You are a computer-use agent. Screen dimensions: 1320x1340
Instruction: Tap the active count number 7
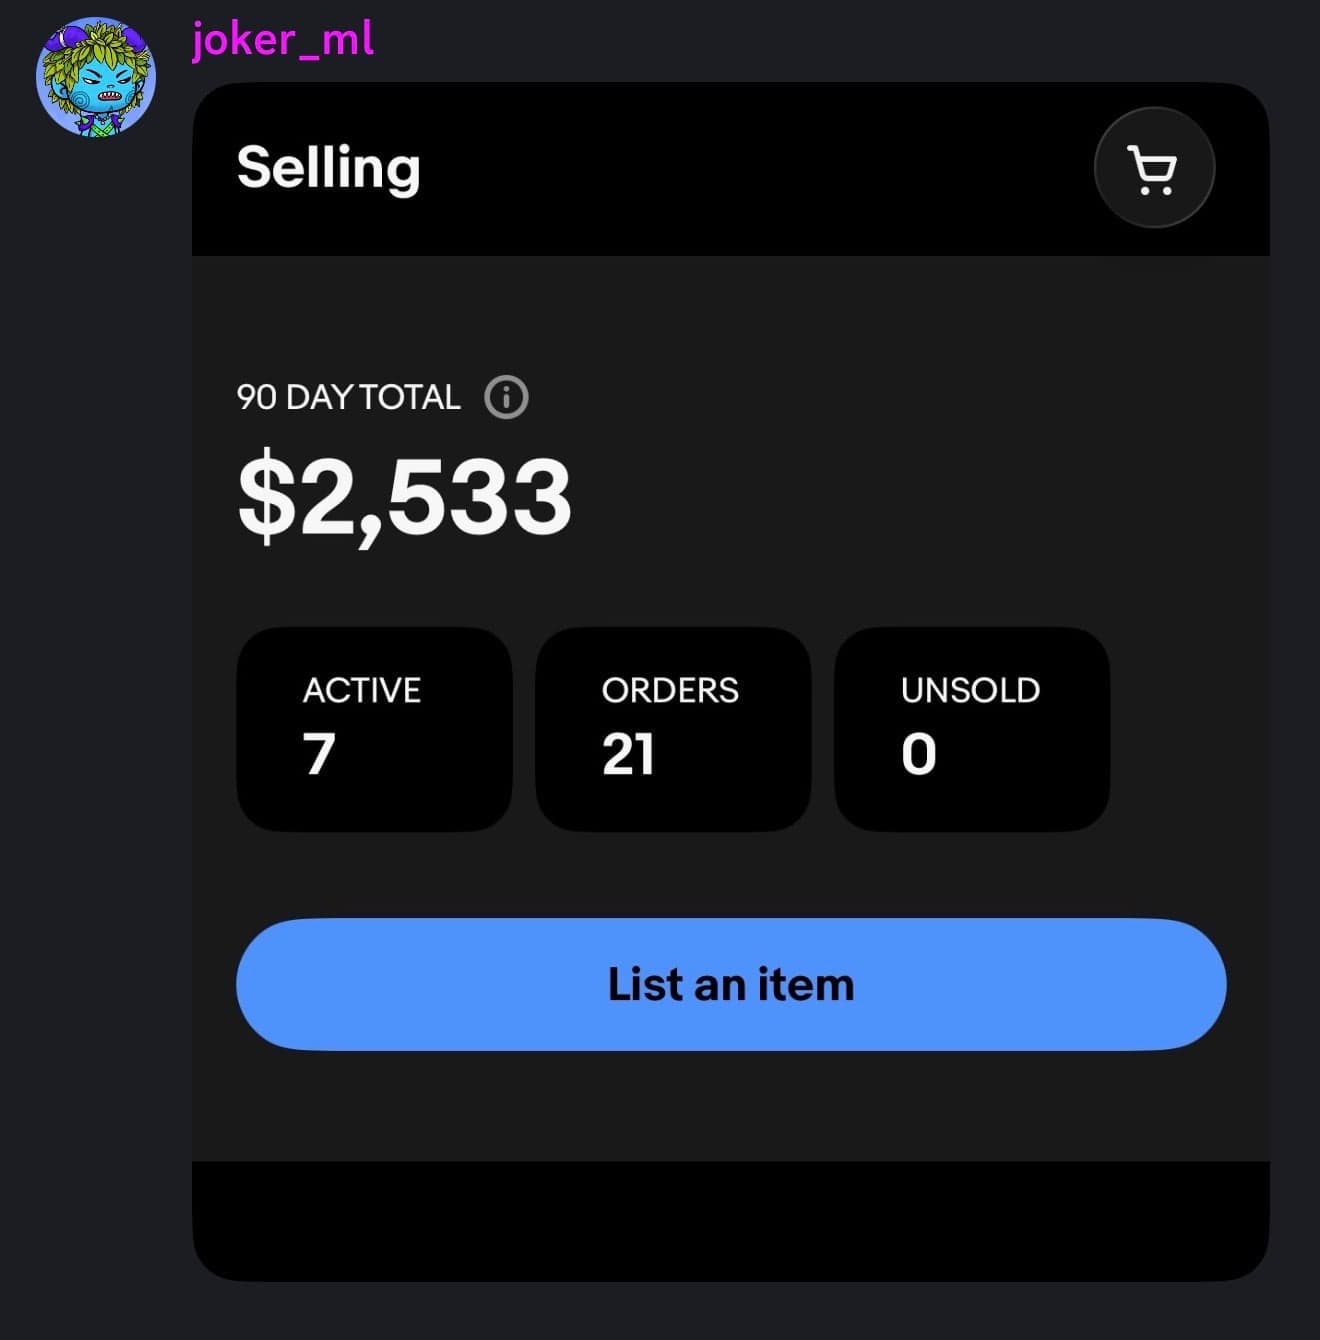319,754
